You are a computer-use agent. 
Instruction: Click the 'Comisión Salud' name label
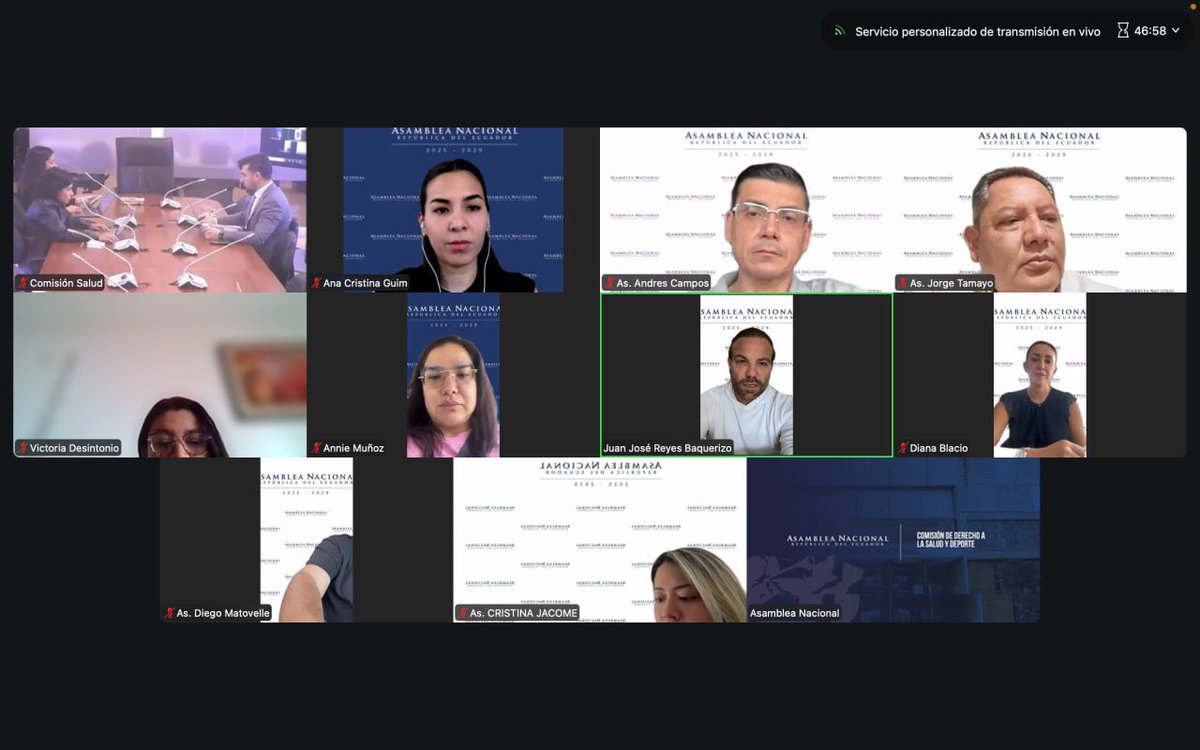click(x=66, y=283)
